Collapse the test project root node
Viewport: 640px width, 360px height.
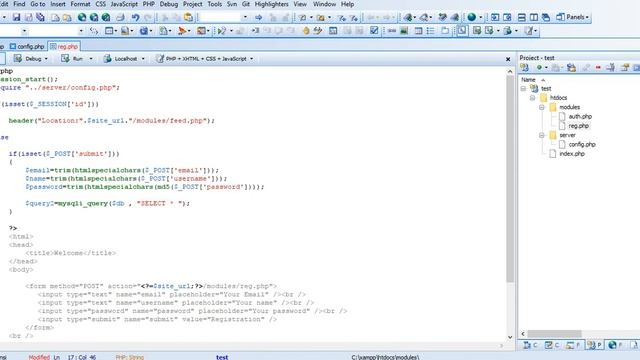click(x=523, y=89)
